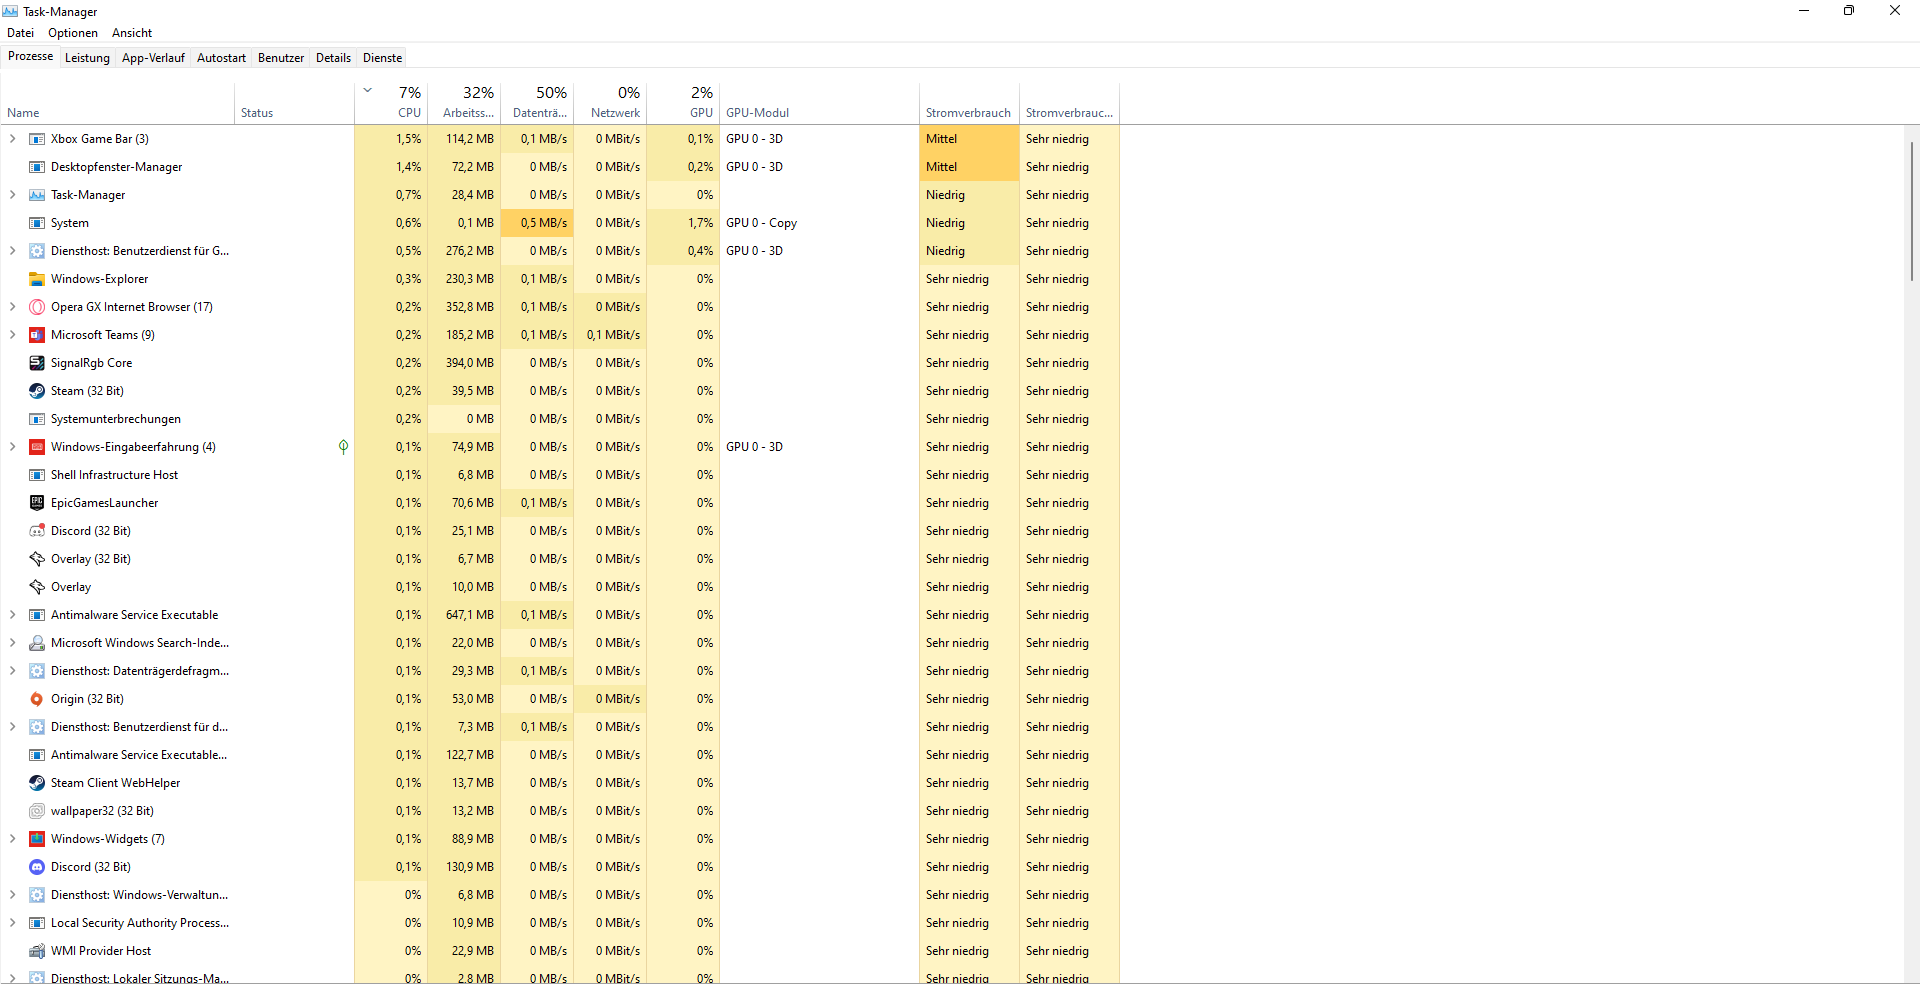This screenshot has height=989, width=1920.
Task: Sort by the Name column header
Action: coord(118,103)
